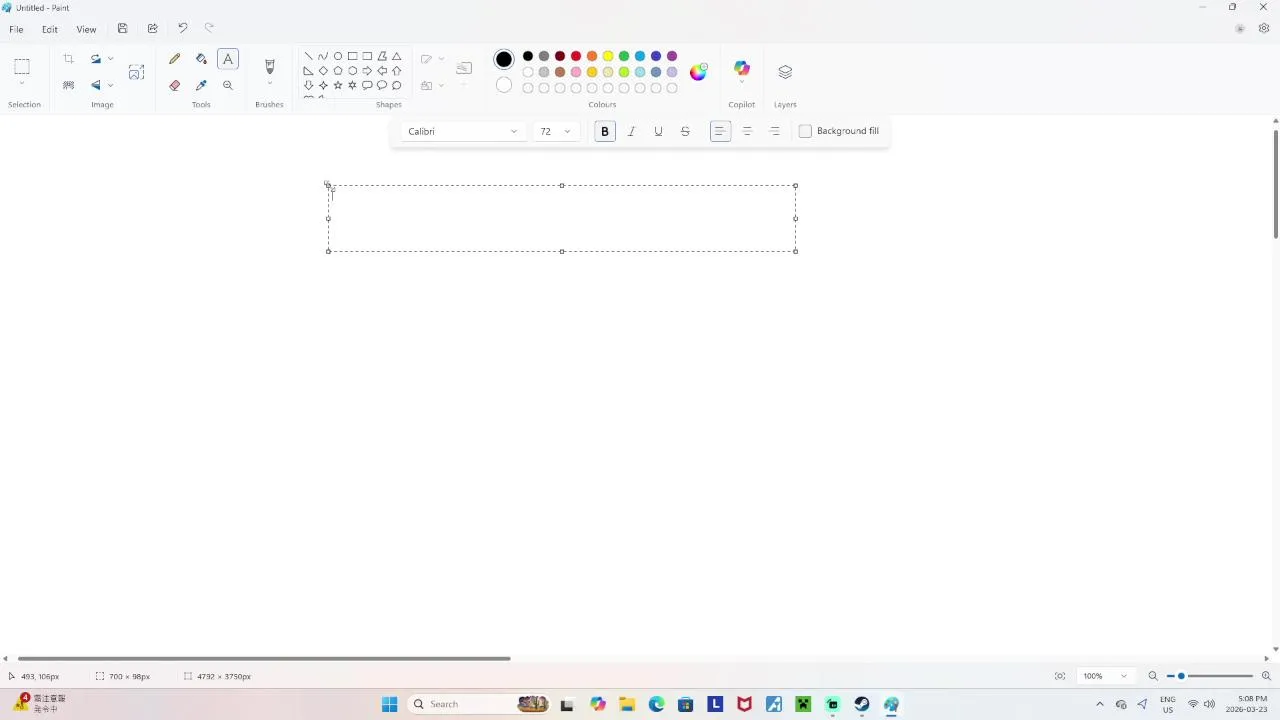Viewport: 1280px width, 720px height.
Task: Select the Oval shape
Action: 338,56
